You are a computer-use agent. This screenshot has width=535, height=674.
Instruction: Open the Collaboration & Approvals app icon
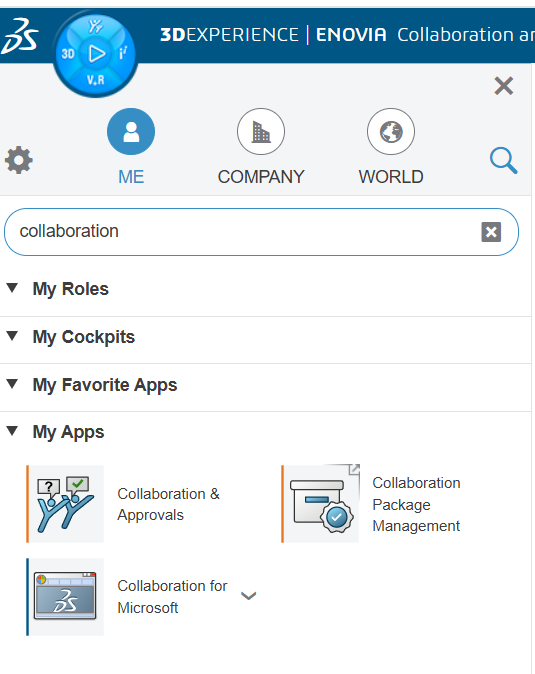click(x=65, y=504)
